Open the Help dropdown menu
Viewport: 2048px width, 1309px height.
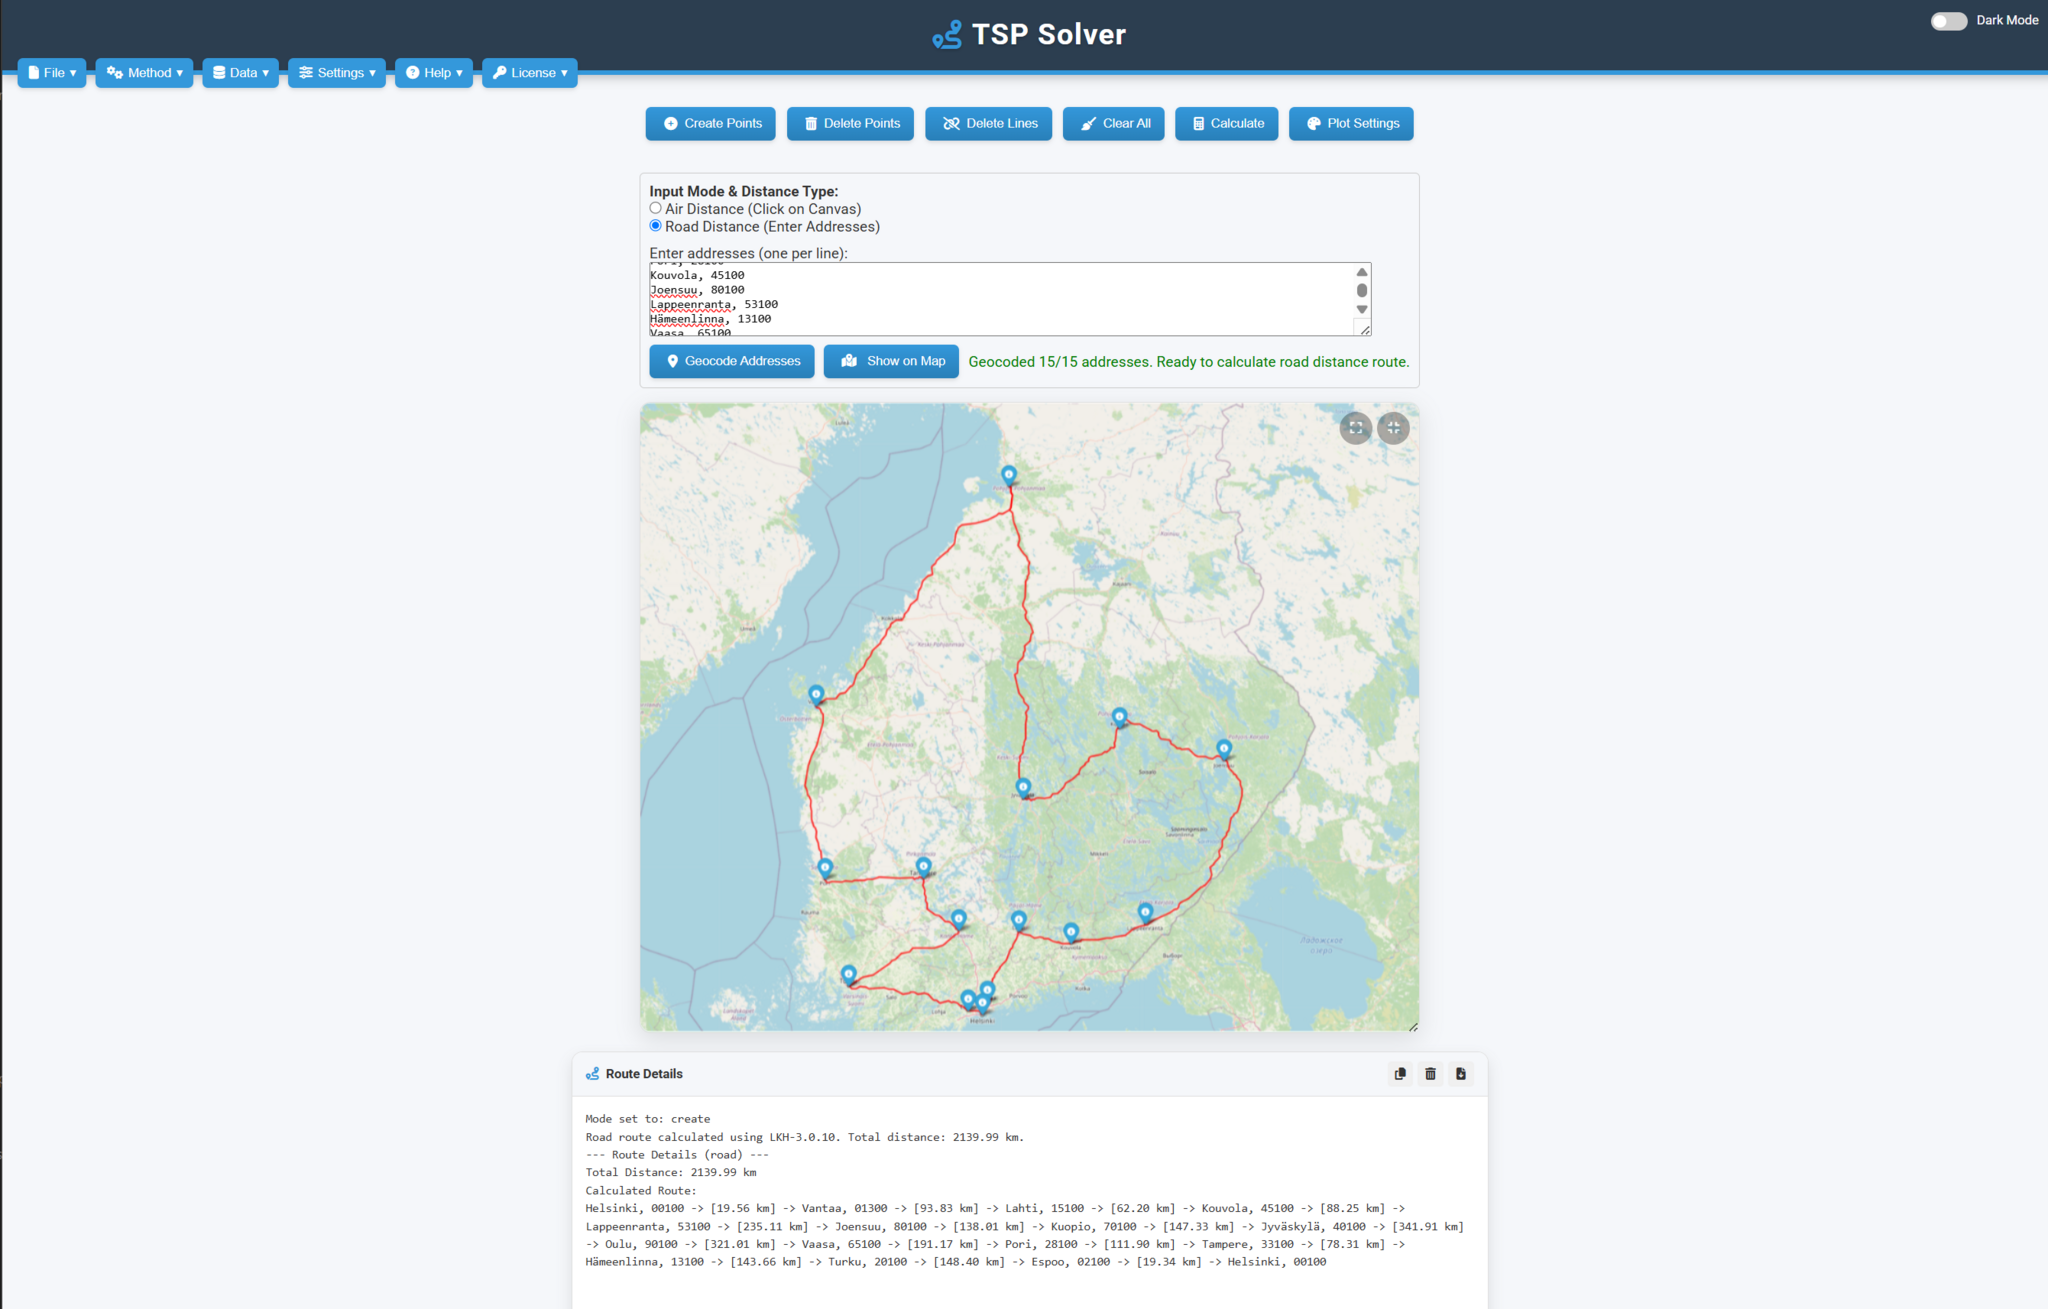click(434, 73)
